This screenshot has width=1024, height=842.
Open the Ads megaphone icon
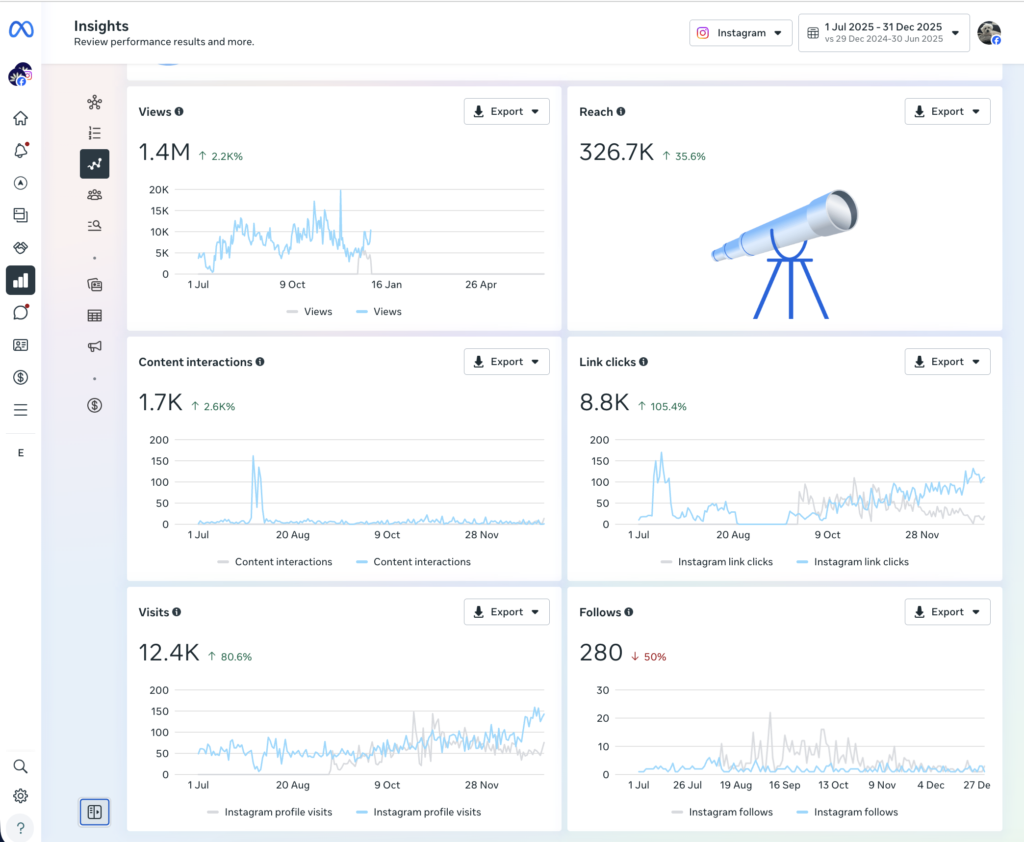[x=94, y=345]
